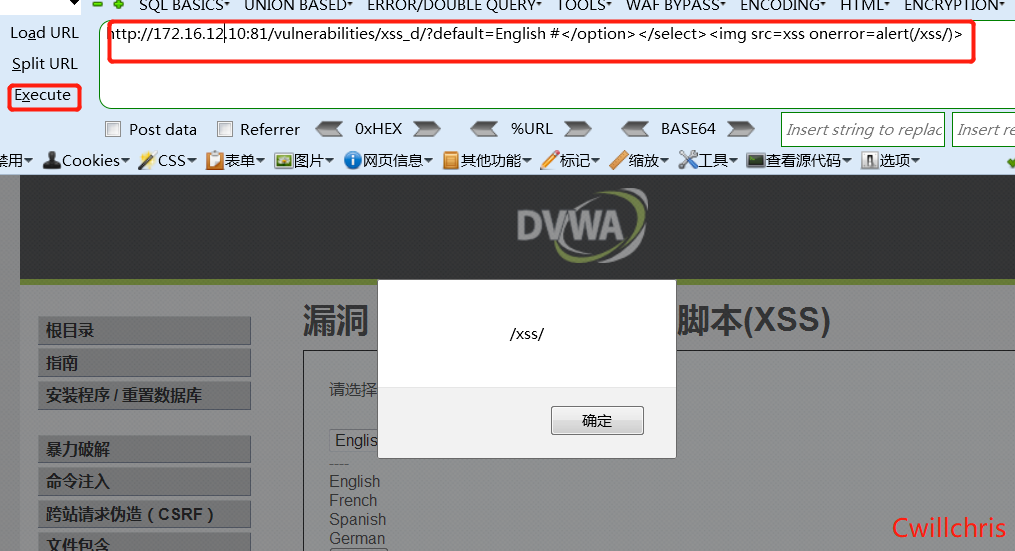Open the 标记 (Outline) dropdown

[570, 161]
